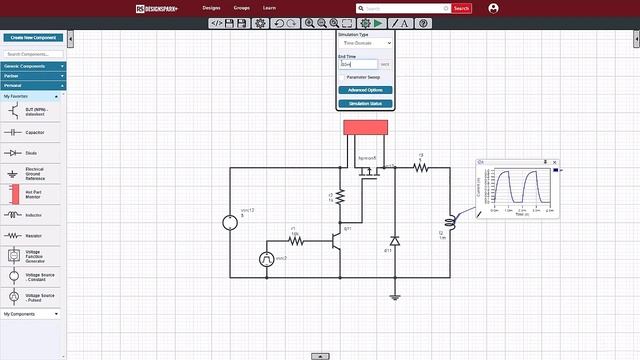
Task: Click the Save As disk icon
Action: coord(242,23)
